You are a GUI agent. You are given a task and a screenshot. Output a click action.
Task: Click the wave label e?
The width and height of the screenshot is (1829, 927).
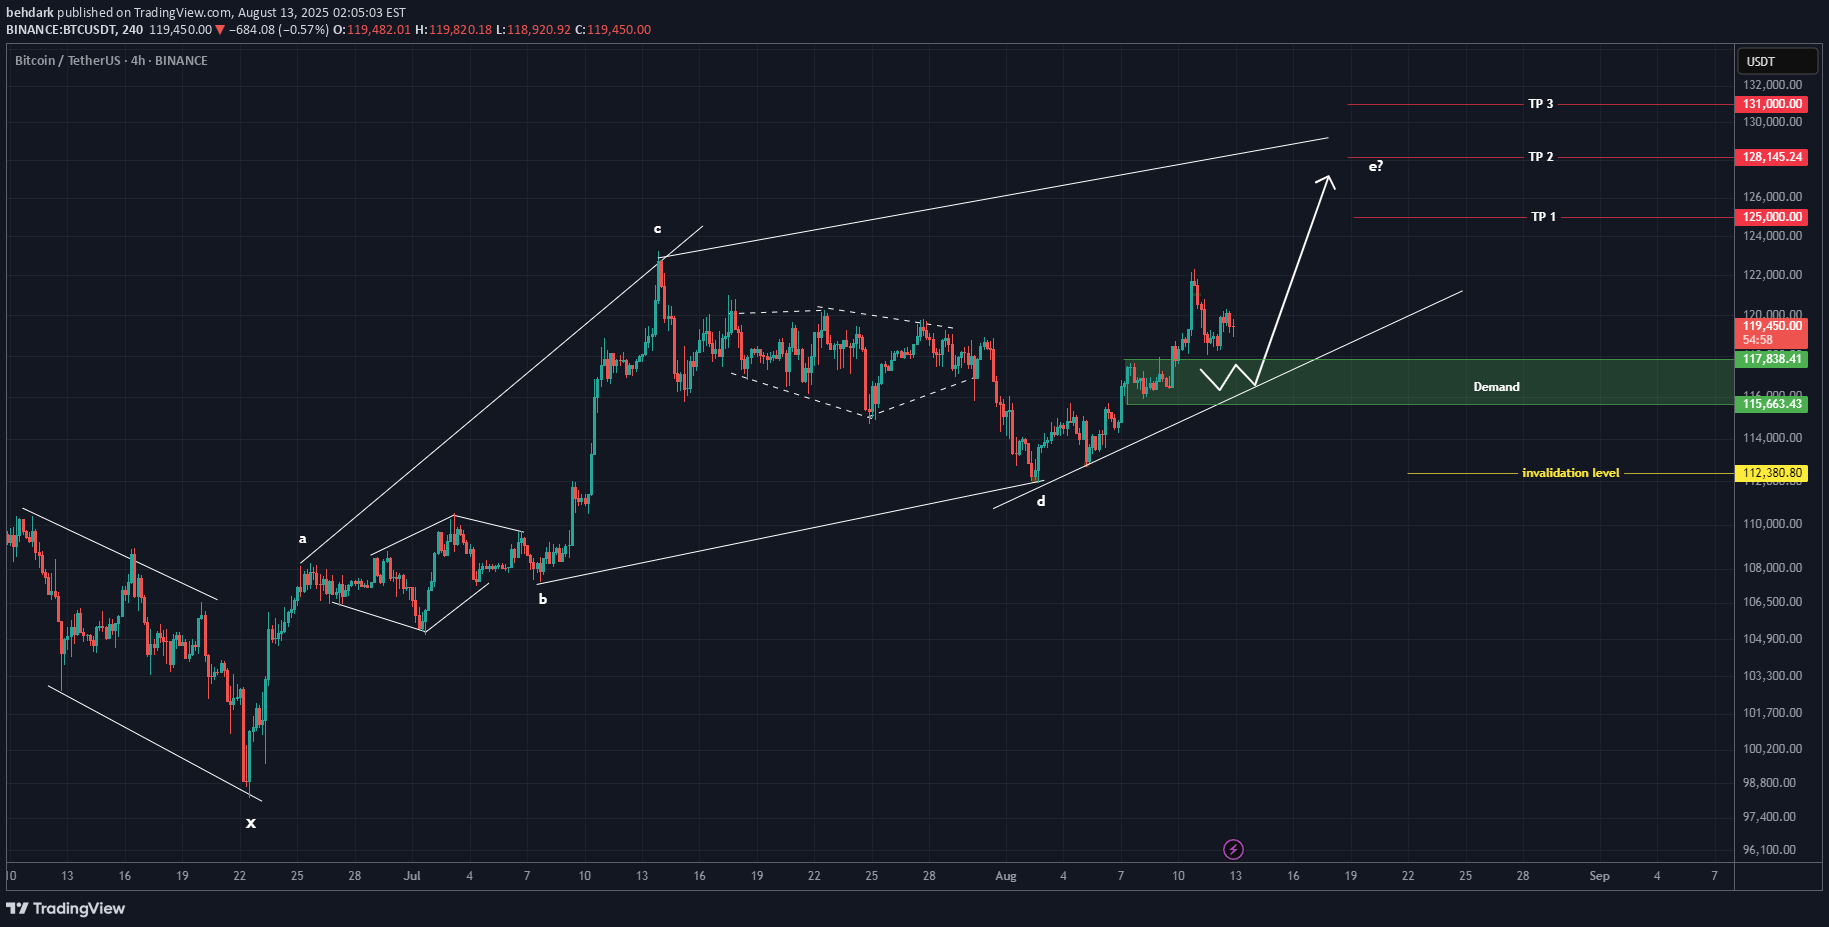point(1376,166)
